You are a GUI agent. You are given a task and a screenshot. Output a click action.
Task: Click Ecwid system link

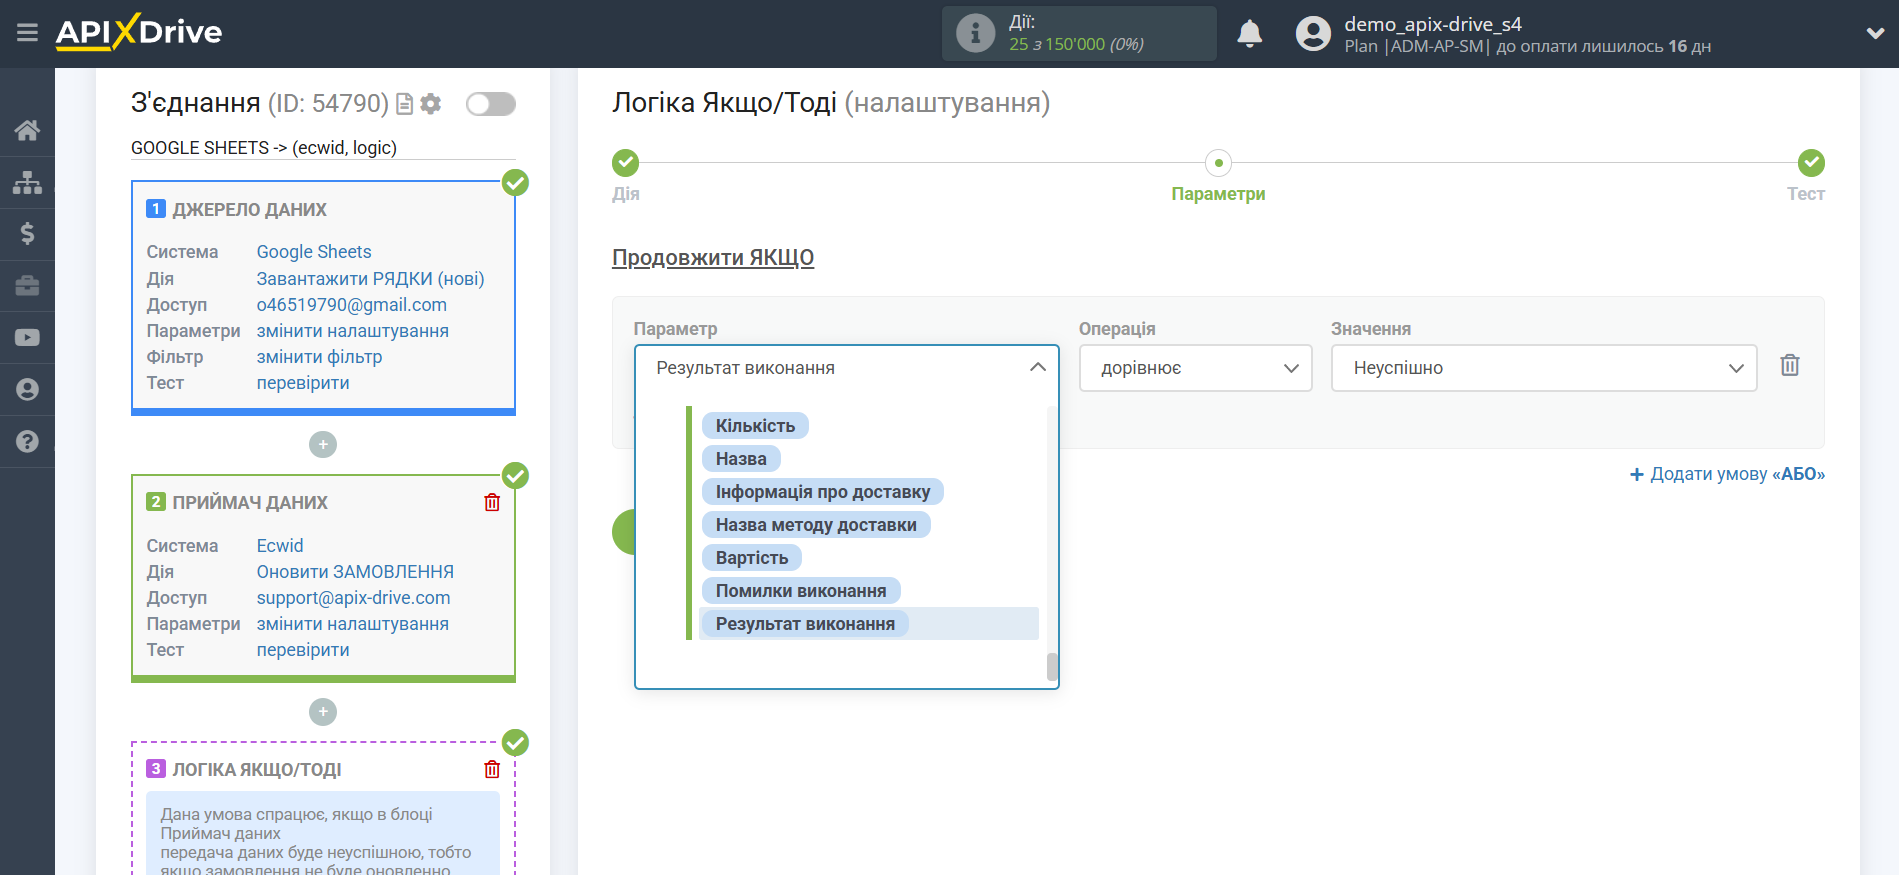[x=280, y=546]
